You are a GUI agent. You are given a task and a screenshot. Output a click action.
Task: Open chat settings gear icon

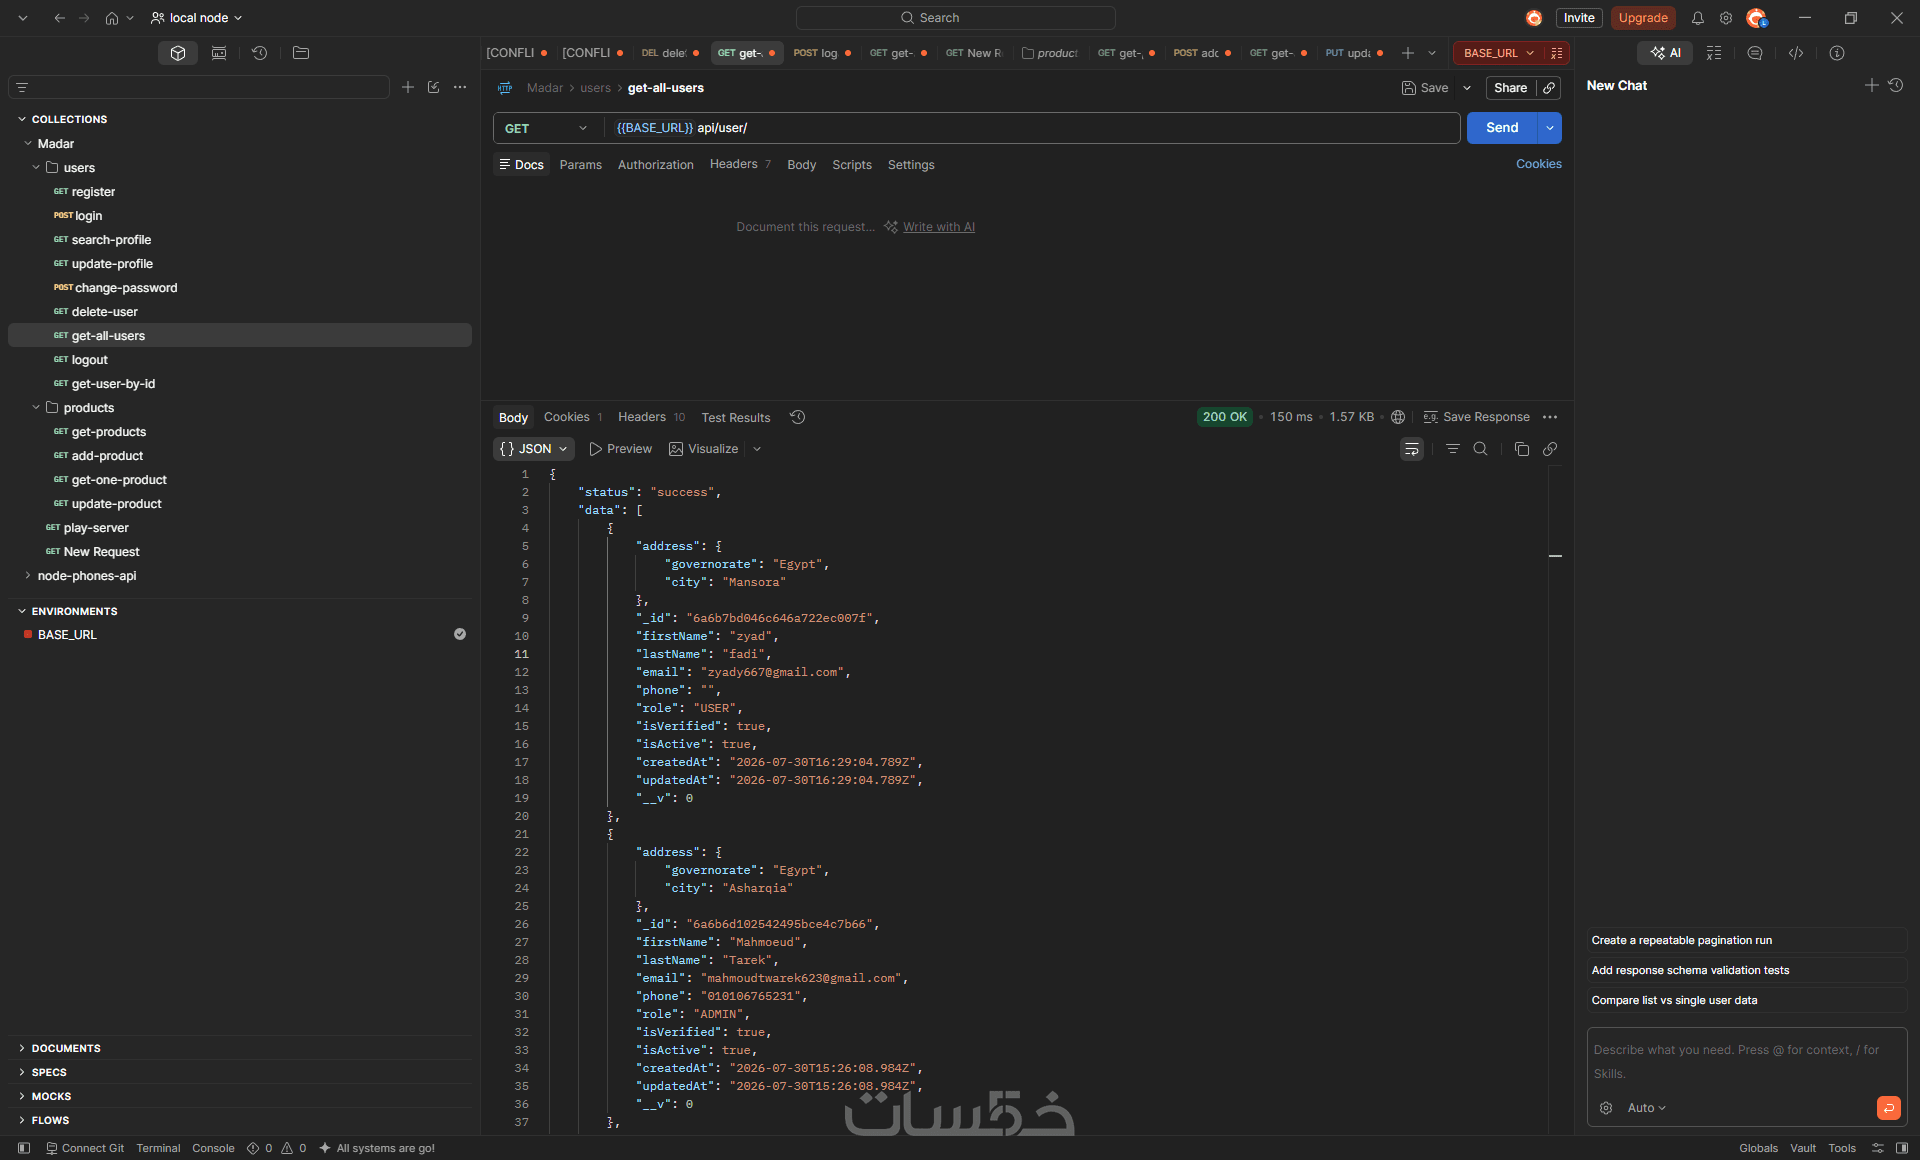pyautogui.click(x=1606, y=1108)
